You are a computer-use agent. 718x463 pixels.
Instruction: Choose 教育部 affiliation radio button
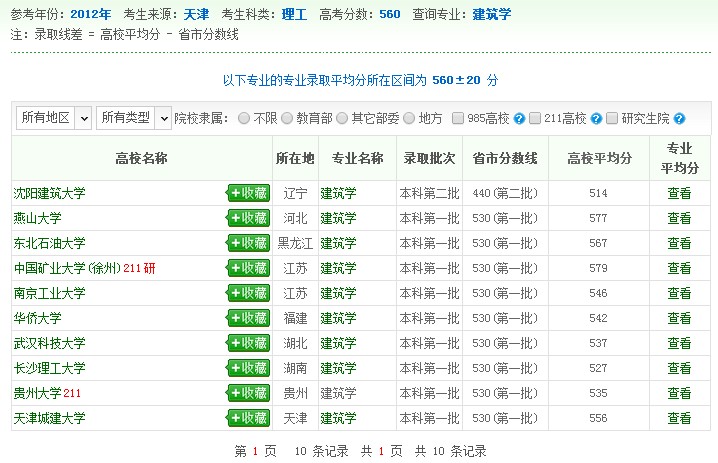(287, 119)
